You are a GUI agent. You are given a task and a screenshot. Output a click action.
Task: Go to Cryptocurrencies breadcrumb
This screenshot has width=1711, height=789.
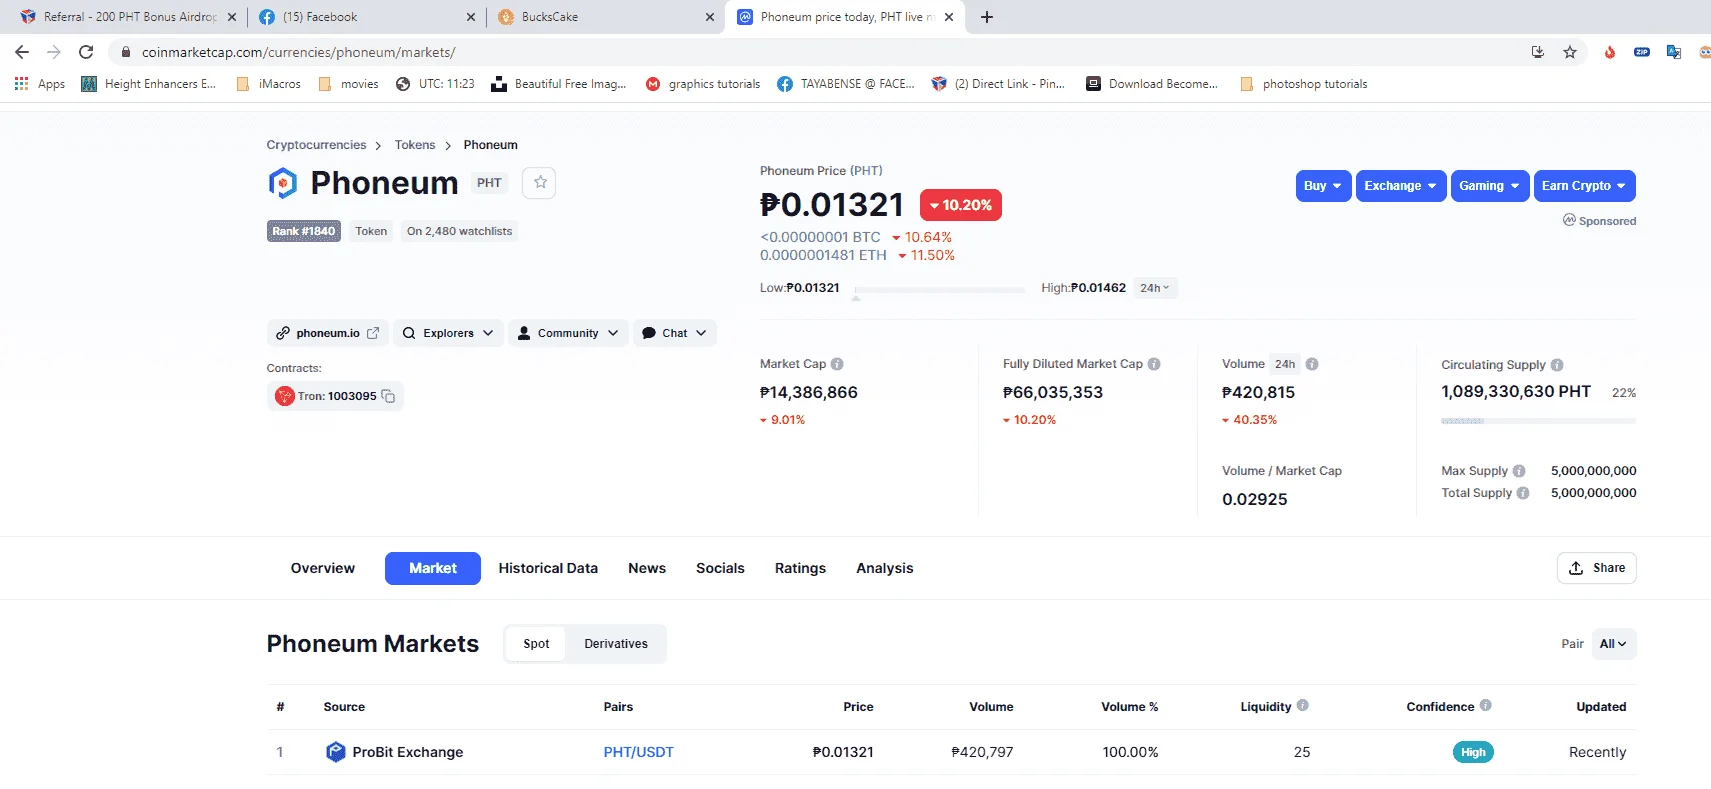click(x=316, y=145)
